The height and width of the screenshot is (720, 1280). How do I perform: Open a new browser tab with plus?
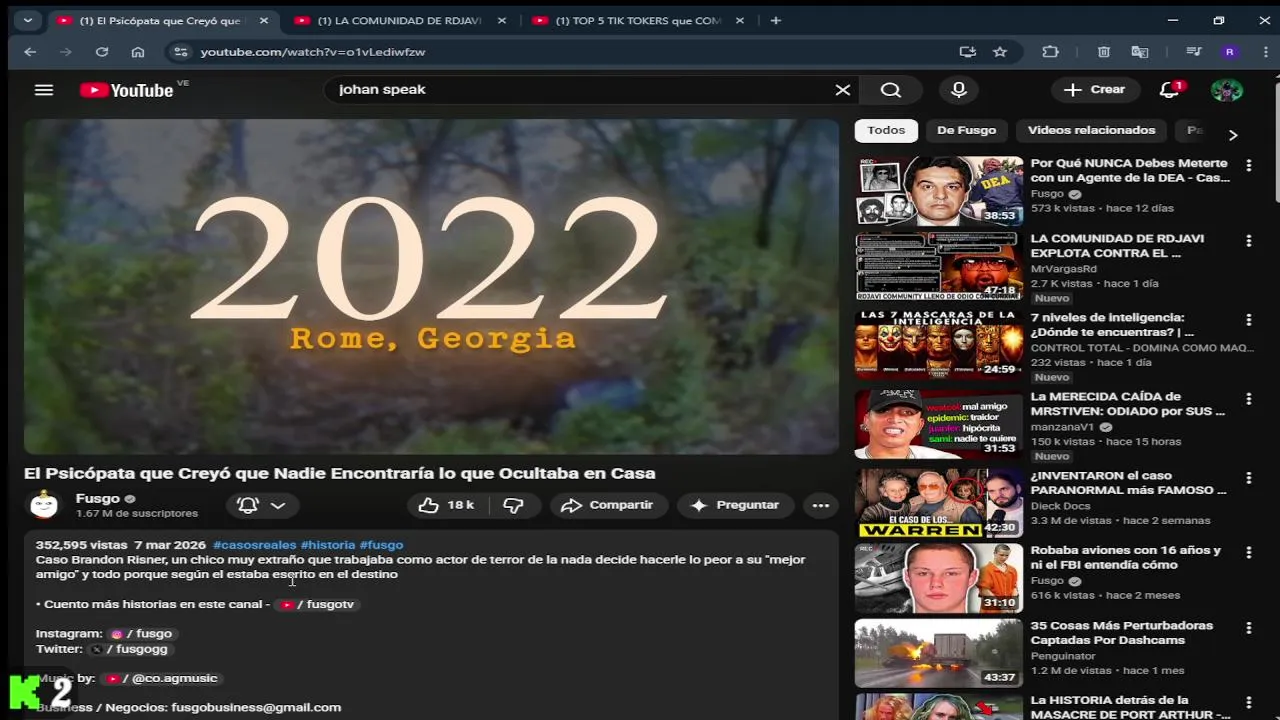776,20
